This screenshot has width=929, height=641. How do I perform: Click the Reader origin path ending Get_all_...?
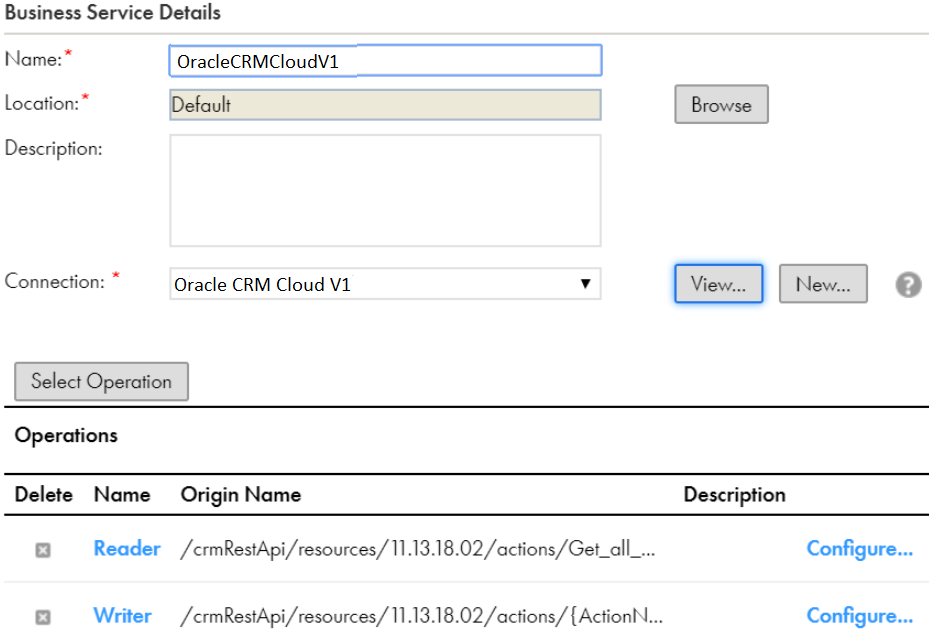pos(418,549)
